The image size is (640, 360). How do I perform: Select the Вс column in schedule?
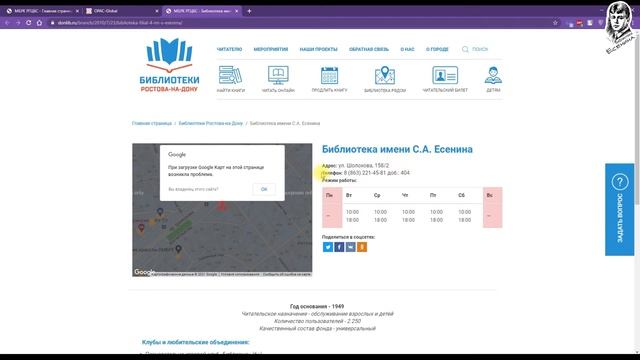point(492,207)
